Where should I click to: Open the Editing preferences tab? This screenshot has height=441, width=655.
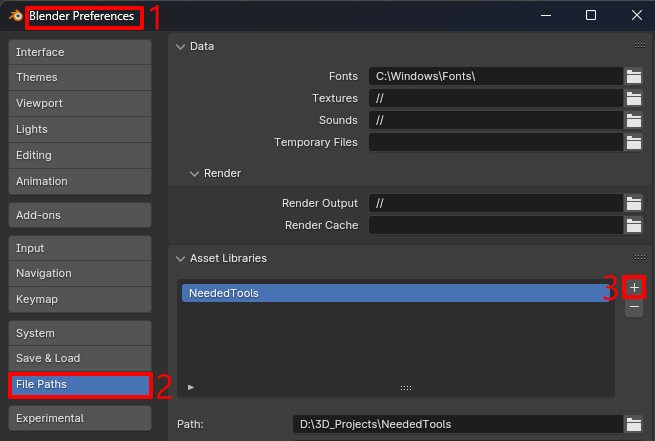[80, 155]
